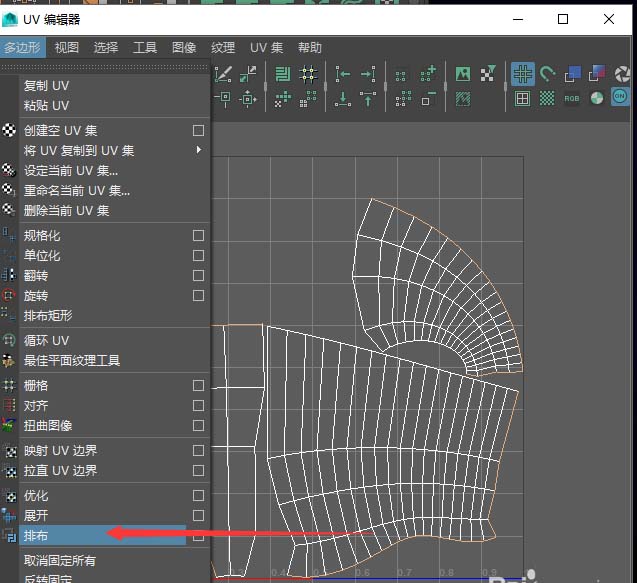Click the magnet-shaped icon in toolbar

coord(547,74)
